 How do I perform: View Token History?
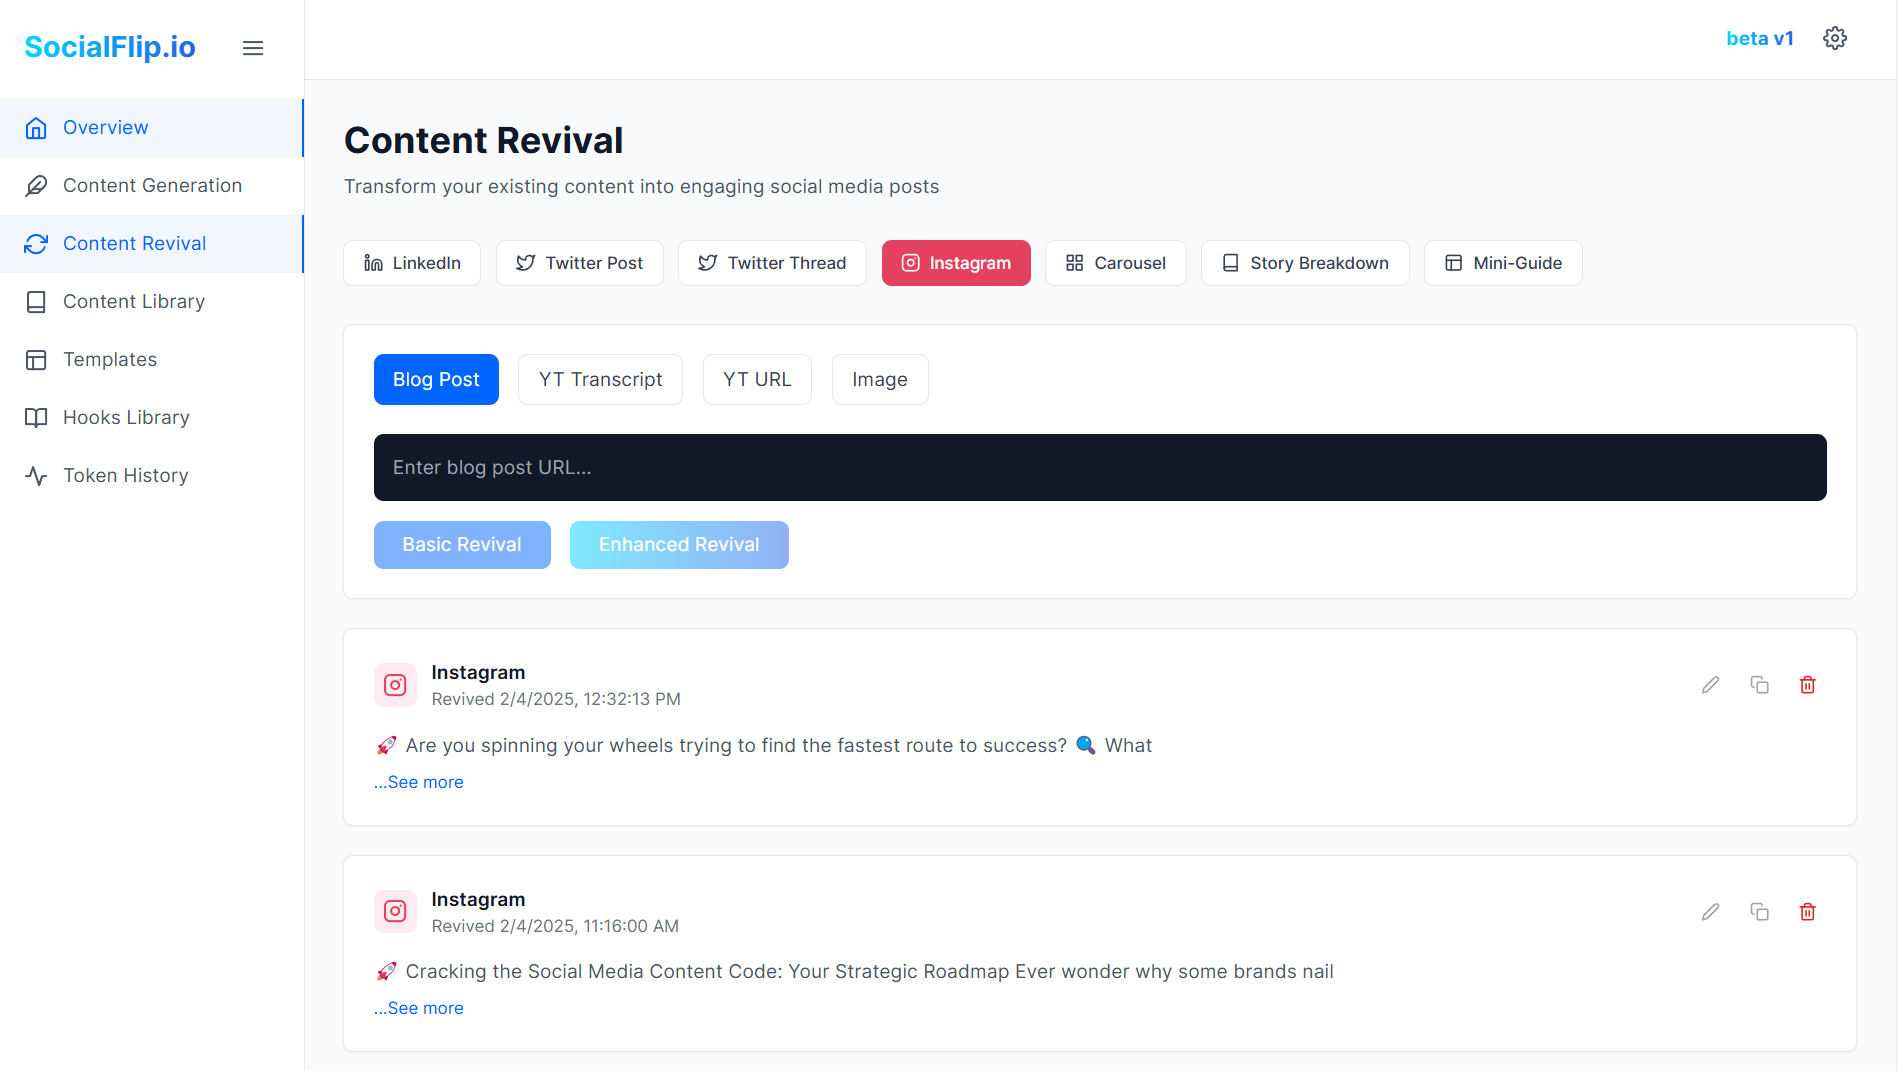pyautogui.click(x=151, y=476)
